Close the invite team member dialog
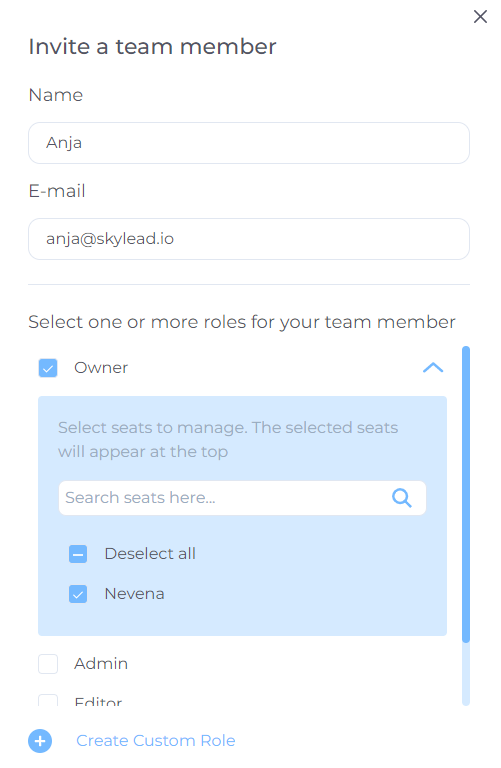501x768 pixels. pos(480,17)
